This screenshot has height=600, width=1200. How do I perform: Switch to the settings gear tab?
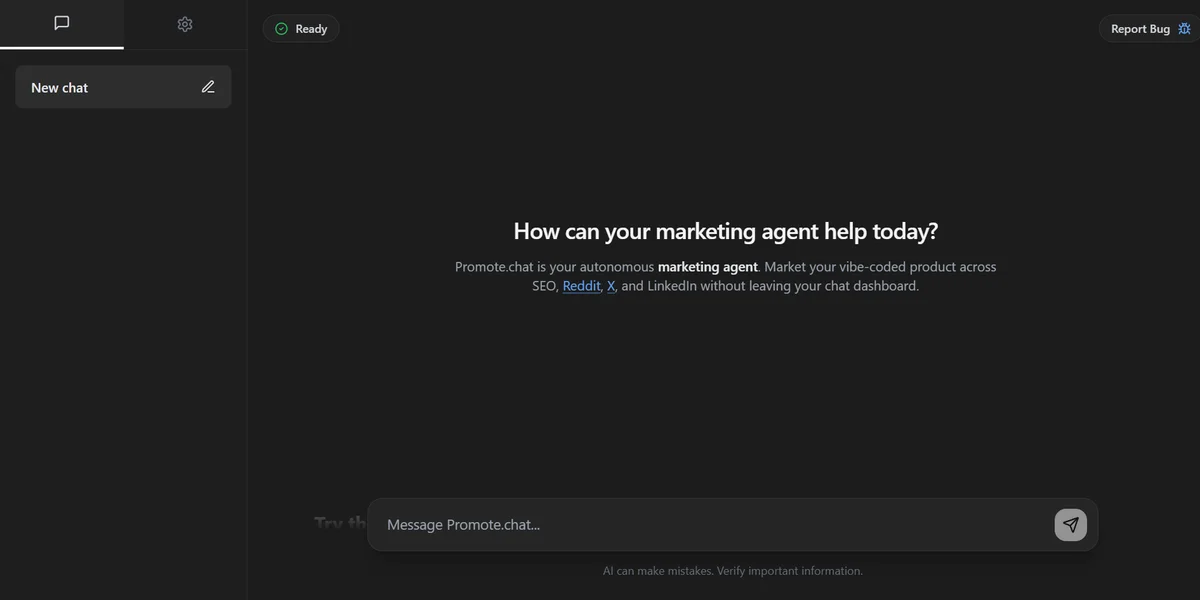[185, 23]
